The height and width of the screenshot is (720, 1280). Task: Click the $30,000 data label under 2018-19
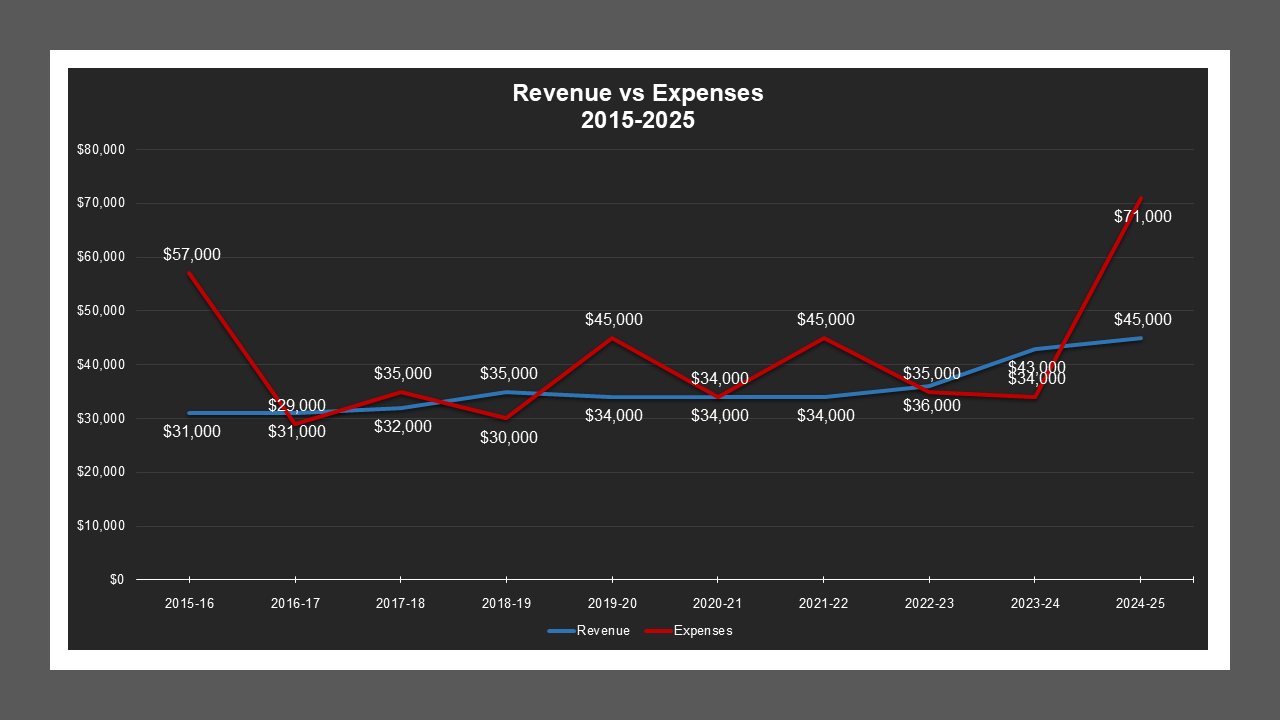(510, 437)
